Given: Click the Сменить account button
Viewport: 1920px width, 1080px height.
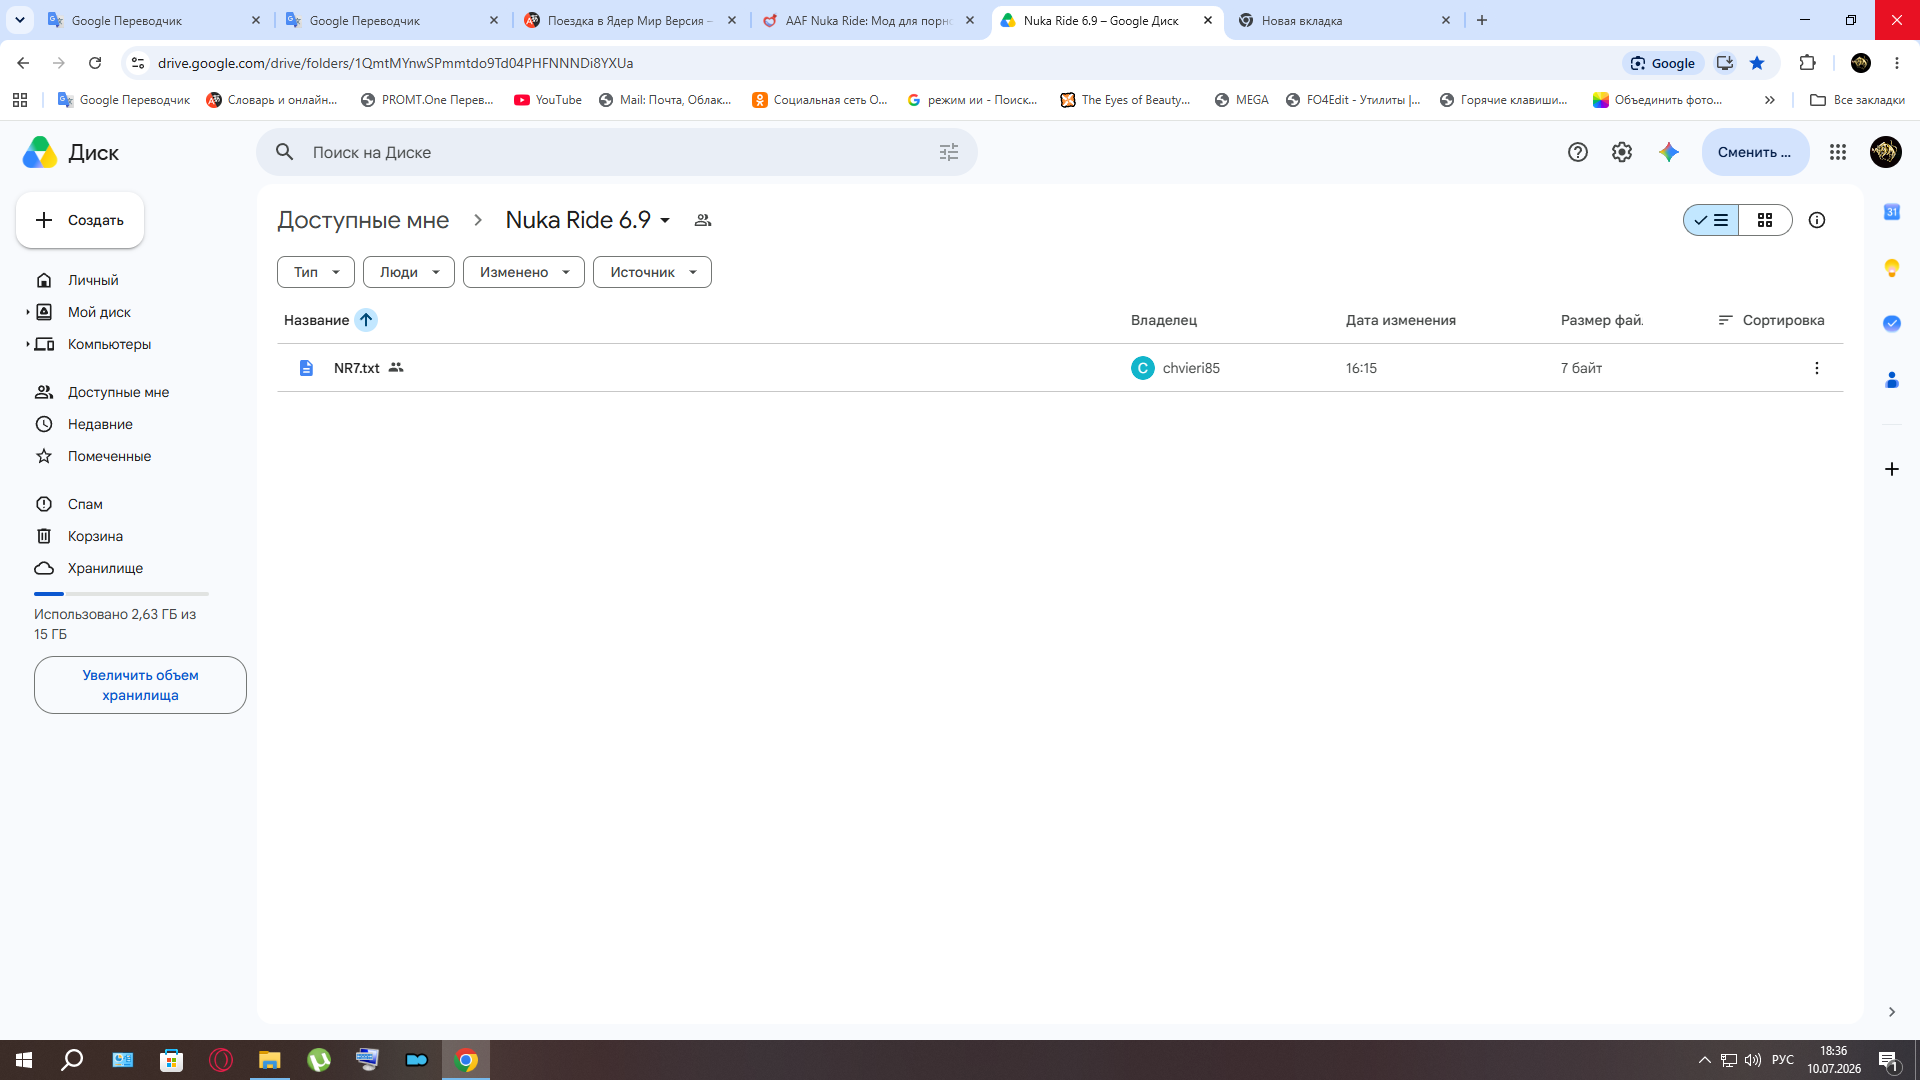Looking at the screenshot, I should (1755, 152).
